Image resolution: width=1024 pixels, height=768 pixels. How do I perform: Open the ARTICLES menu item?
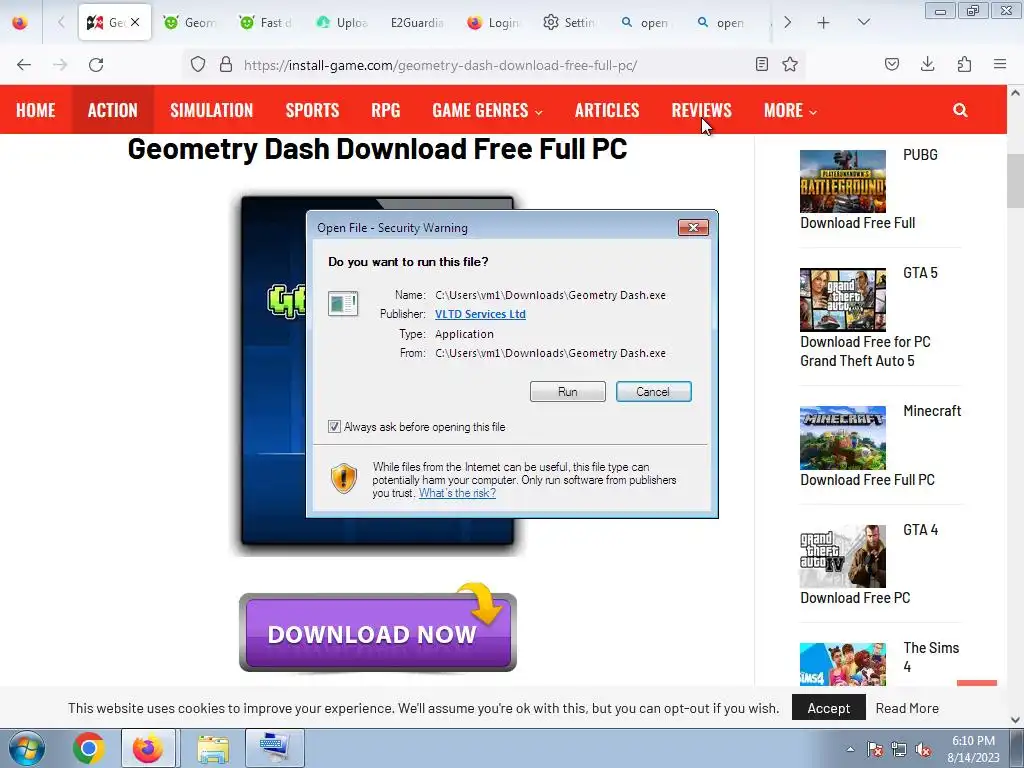pyautogui.click(x=607, y=110)
